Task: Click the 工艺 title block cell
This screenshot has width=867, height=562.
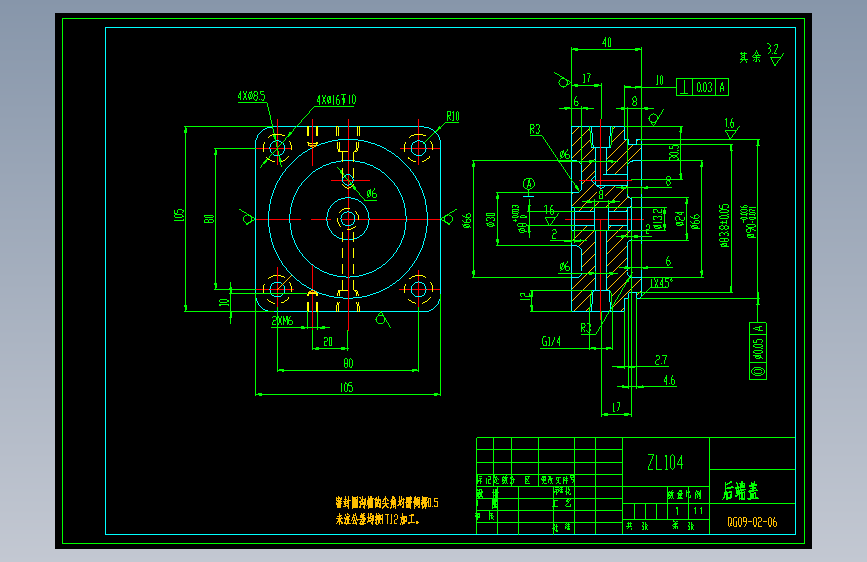Action: coord(563,503)
